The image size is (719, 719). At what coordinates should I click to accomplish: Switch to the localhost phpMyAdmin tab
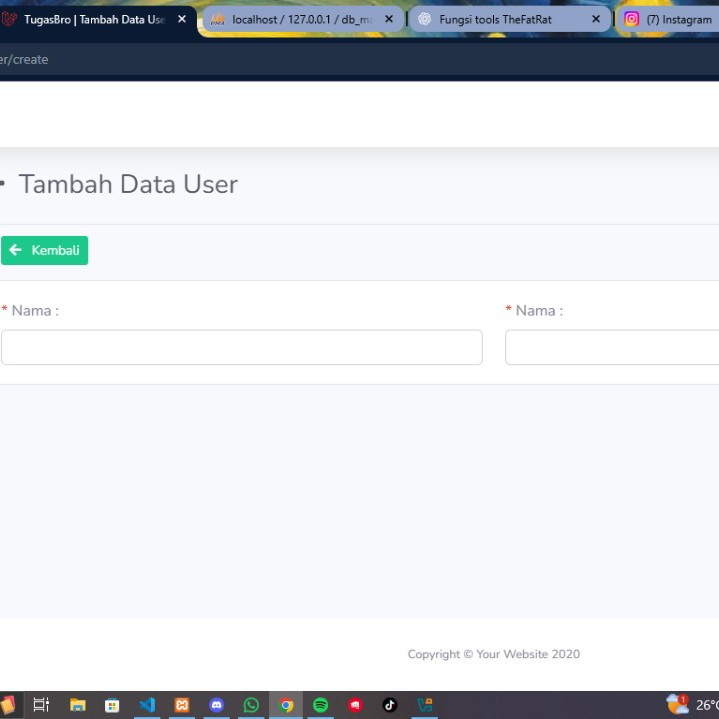[293, 19]
